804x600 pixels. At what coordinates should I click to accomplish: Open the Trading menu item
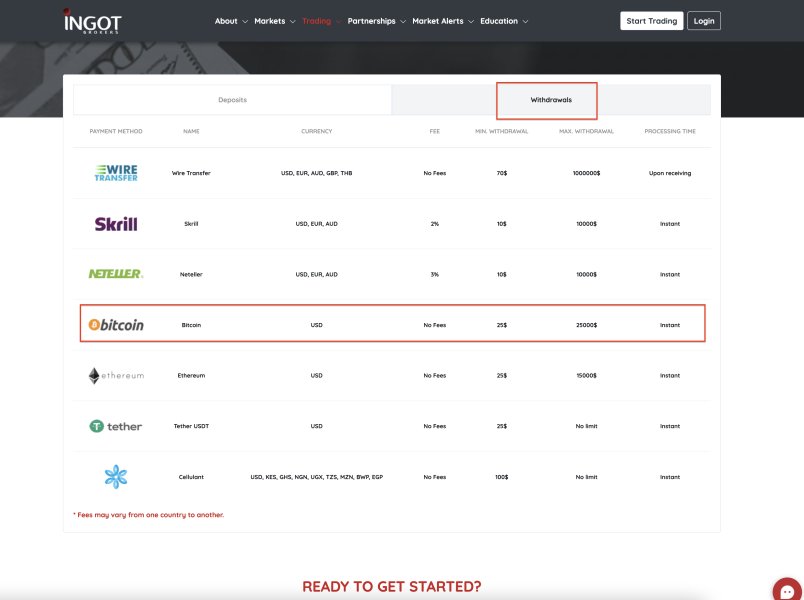316,21
